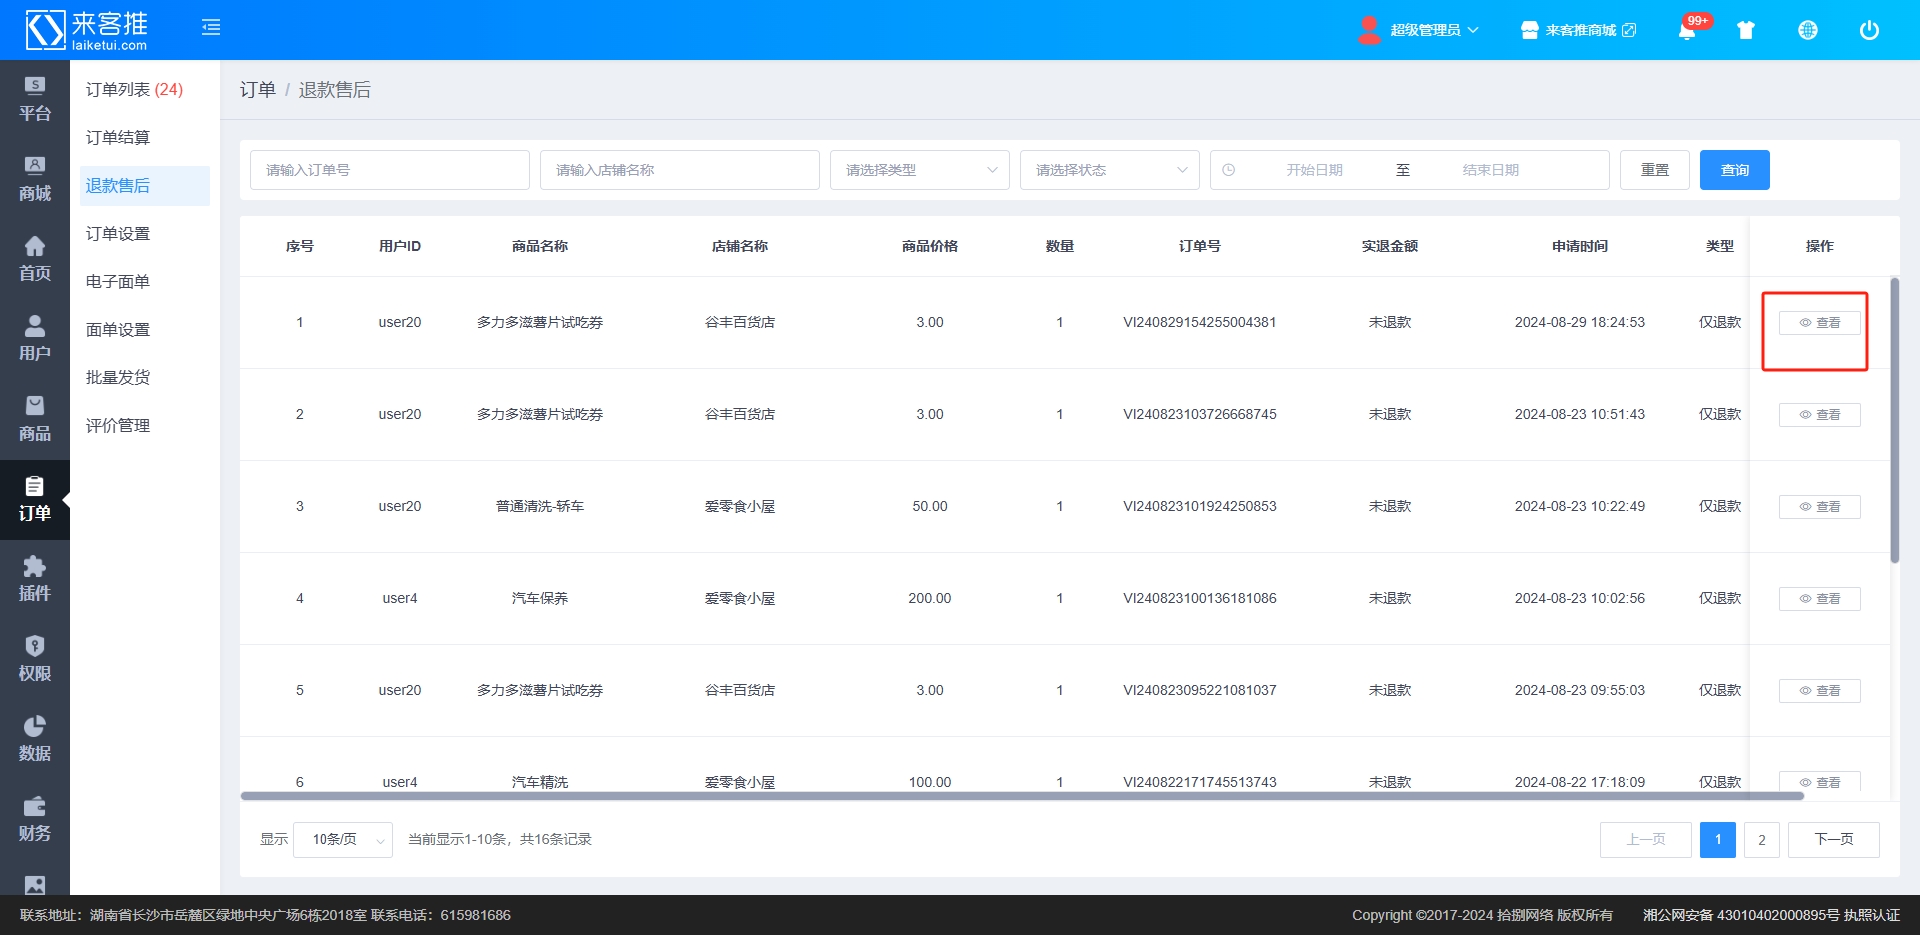Open 平台 section in left sidebar
This screenshot has width=1920, height=935.
pos(35,100)
